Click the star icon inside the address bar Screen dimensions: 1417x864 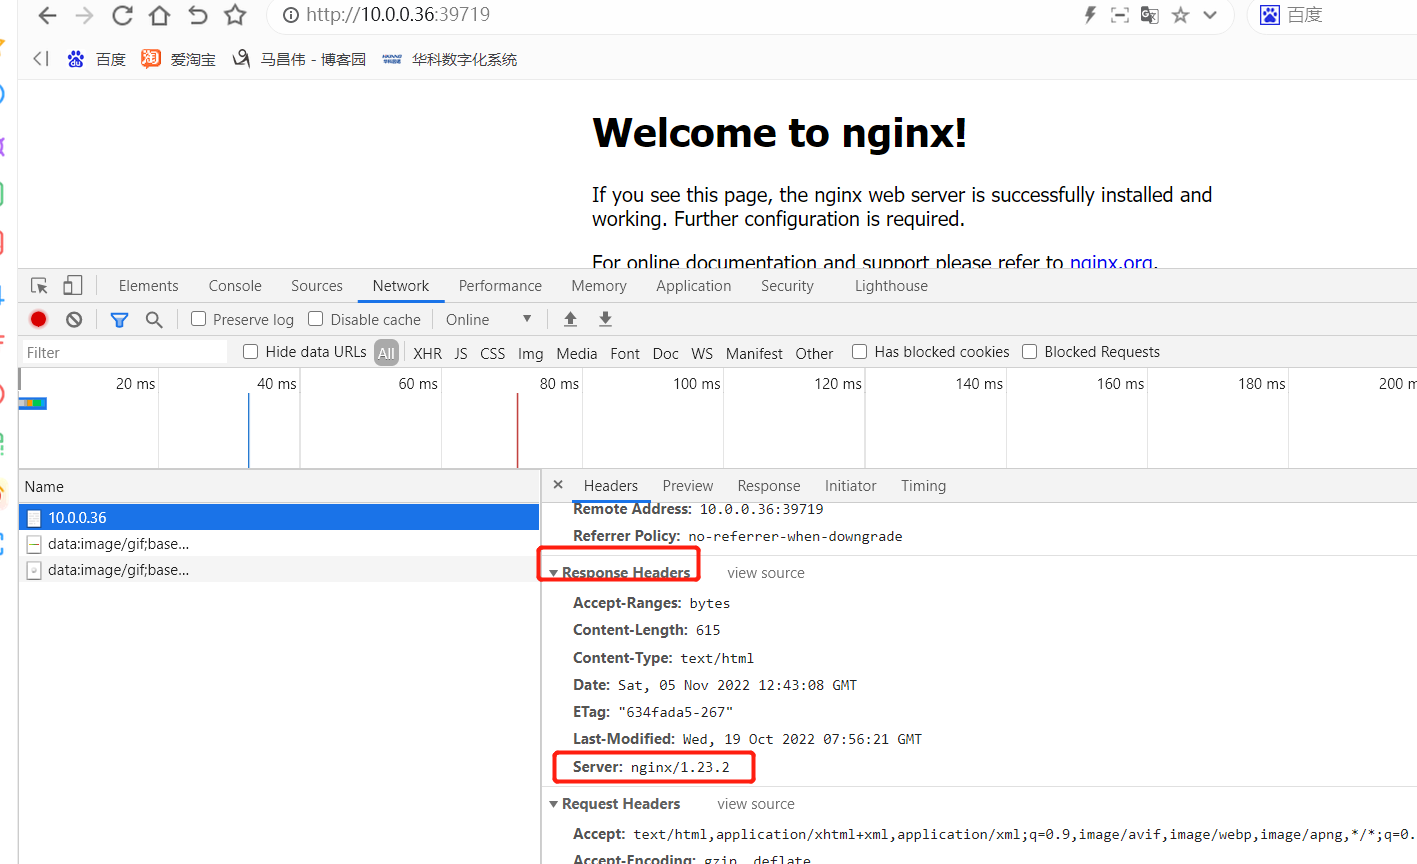1181,15
